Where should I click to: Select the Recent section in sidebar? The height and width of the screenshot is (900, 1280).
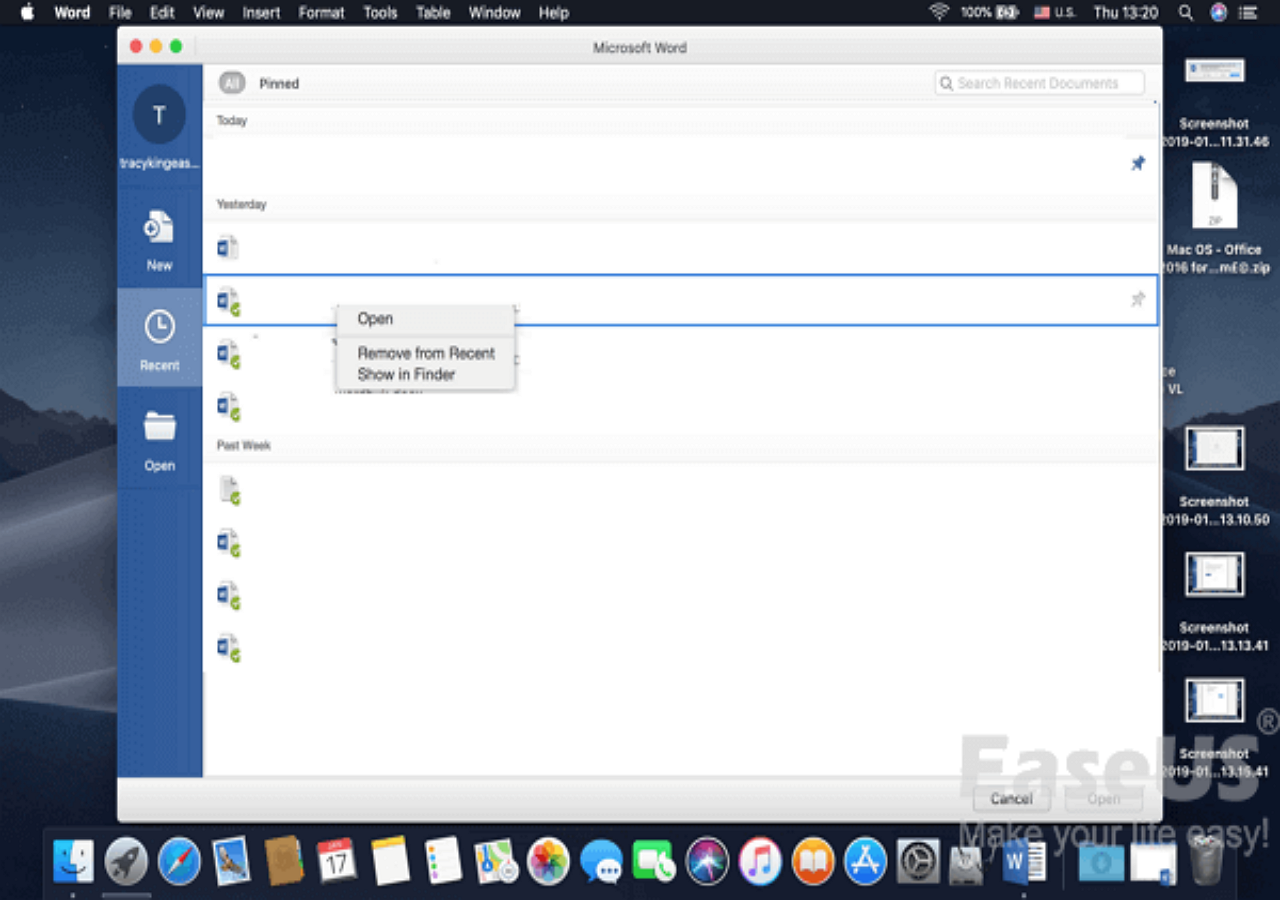point(159,338)
